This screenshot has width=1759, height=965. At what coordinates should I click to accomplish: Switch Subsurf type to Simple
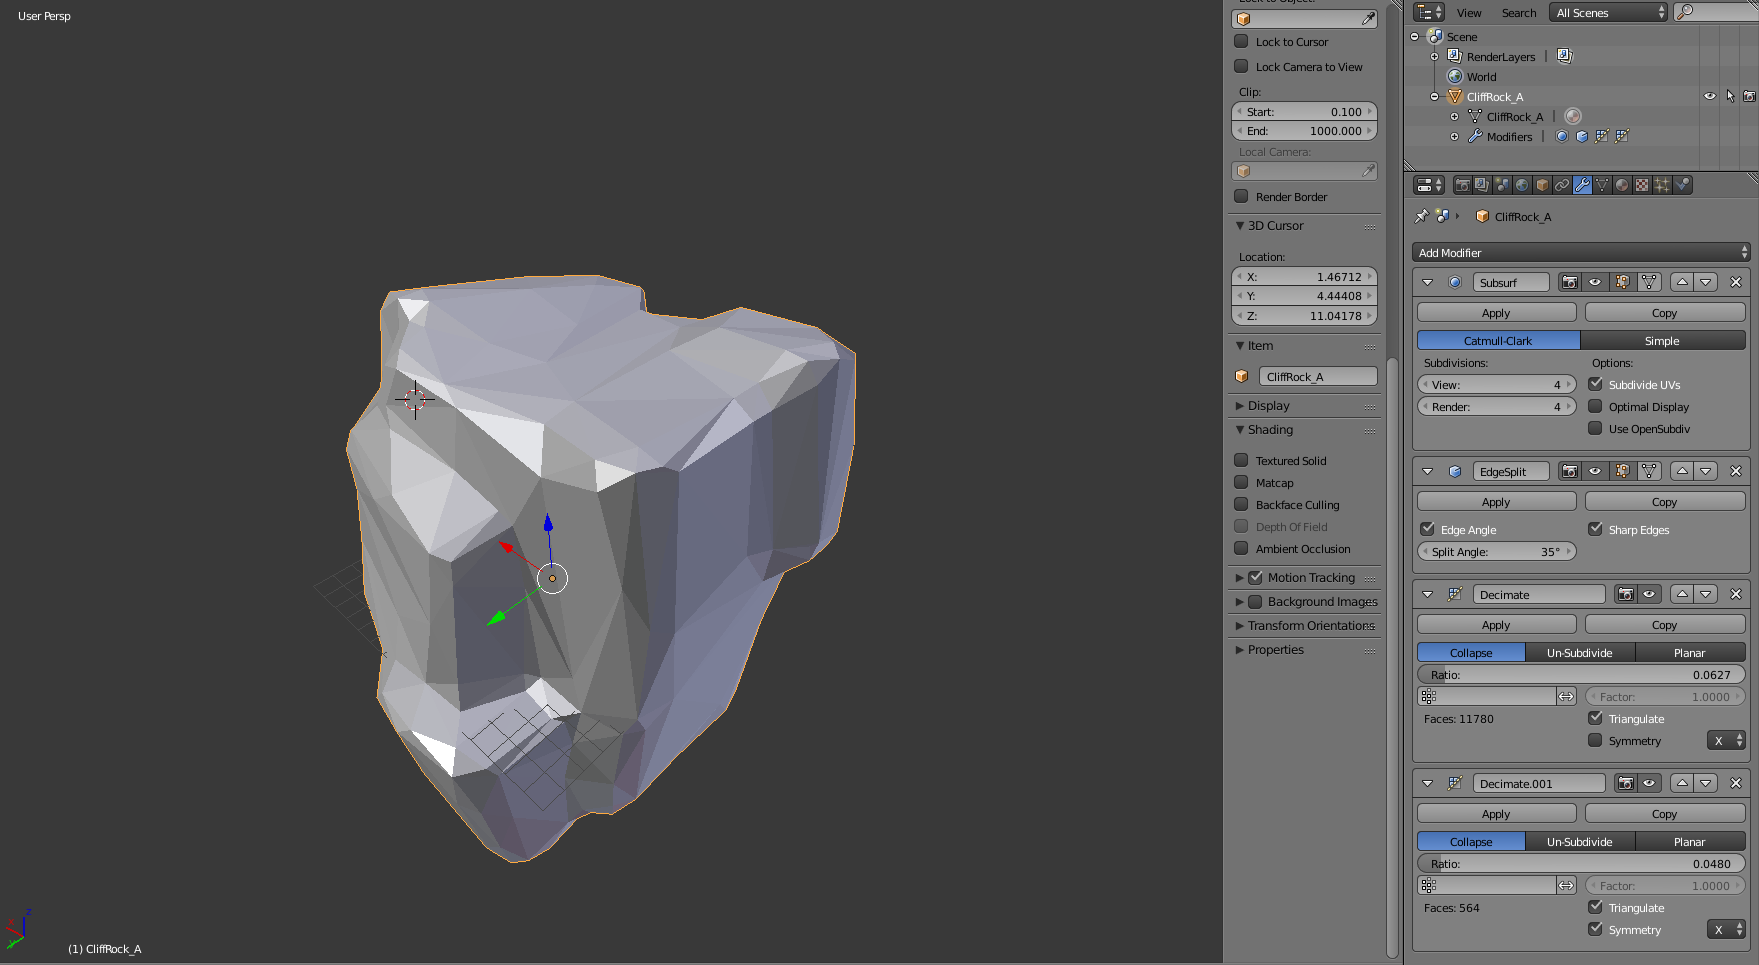(x=1662, y=340)
